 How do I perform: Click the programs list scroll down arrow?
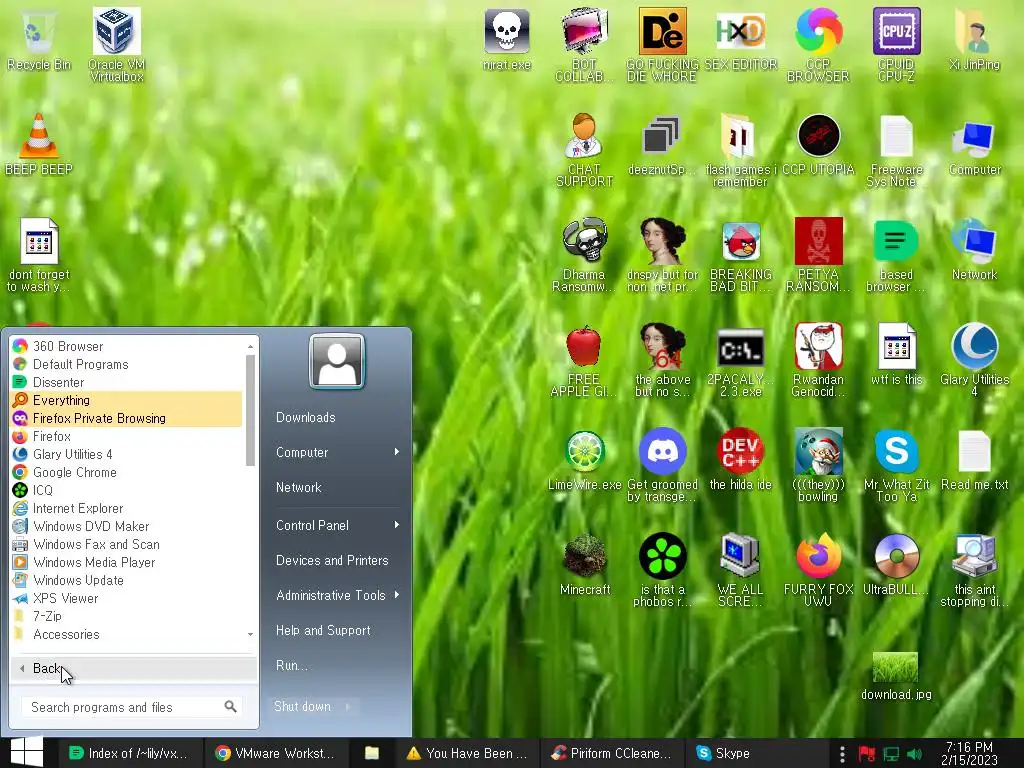250,634
